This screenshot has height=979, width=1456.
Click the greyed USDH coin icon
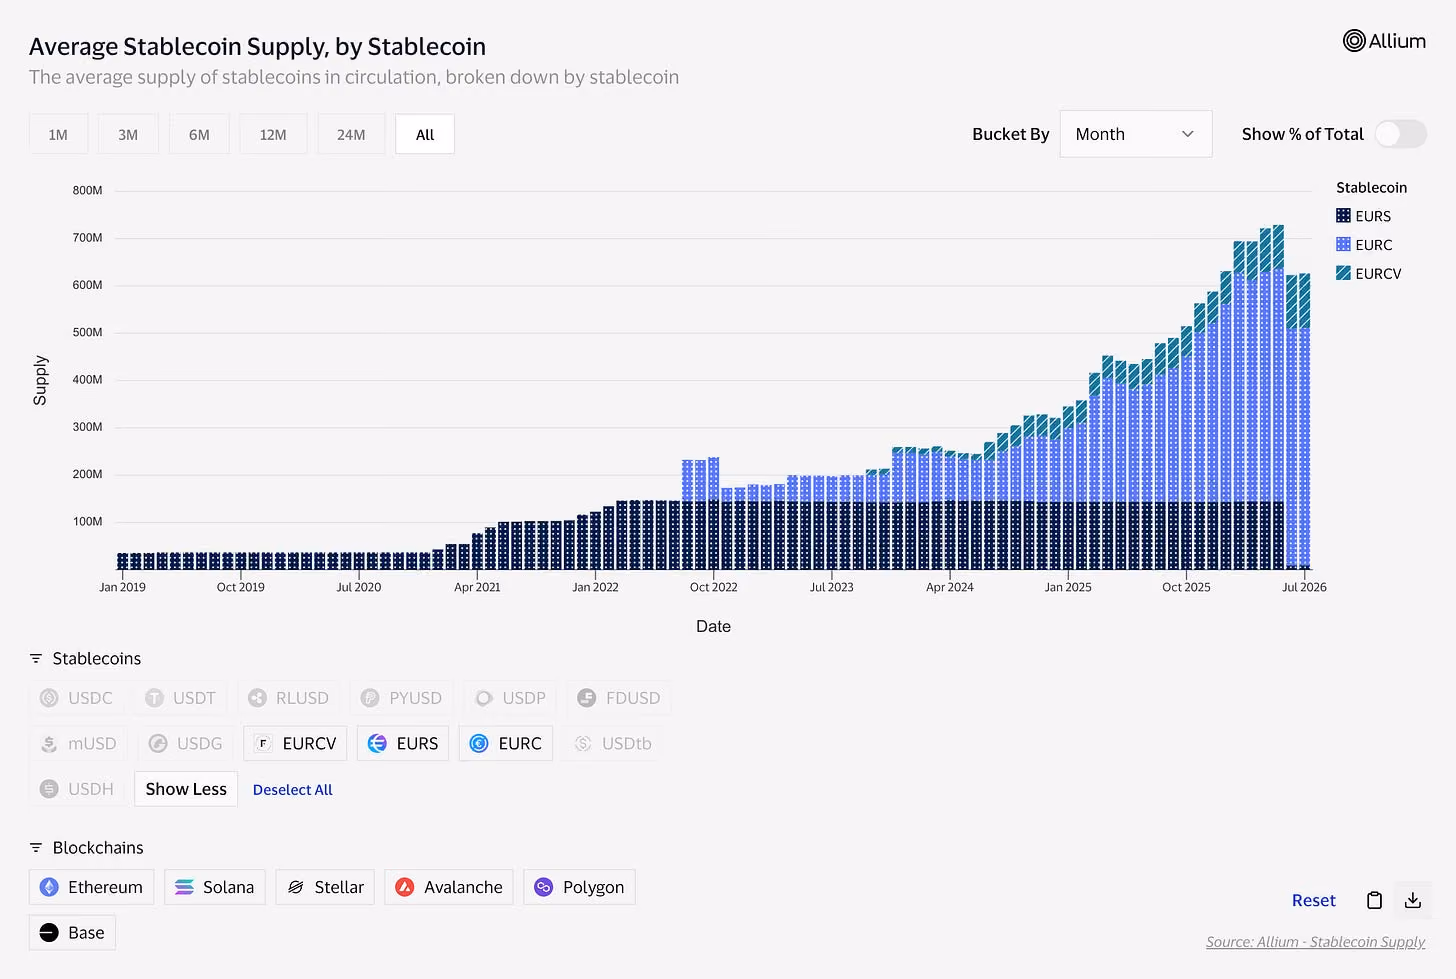tap(49, 789)
